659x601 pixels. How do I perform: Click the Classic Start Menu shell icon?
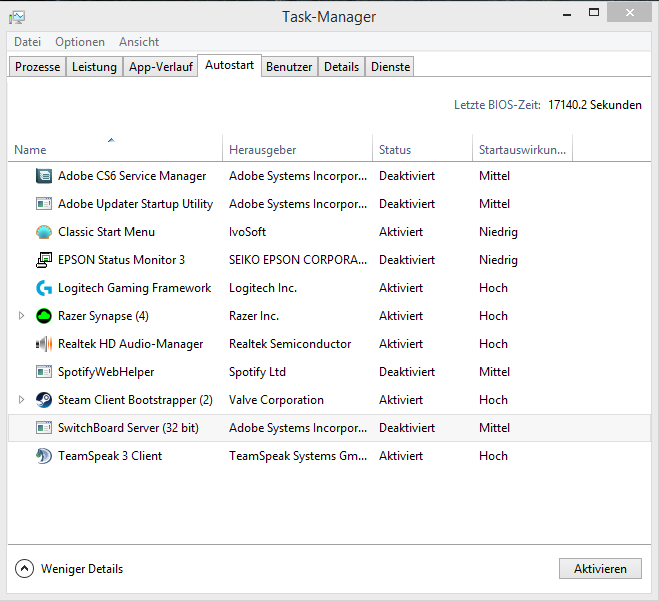44,232
